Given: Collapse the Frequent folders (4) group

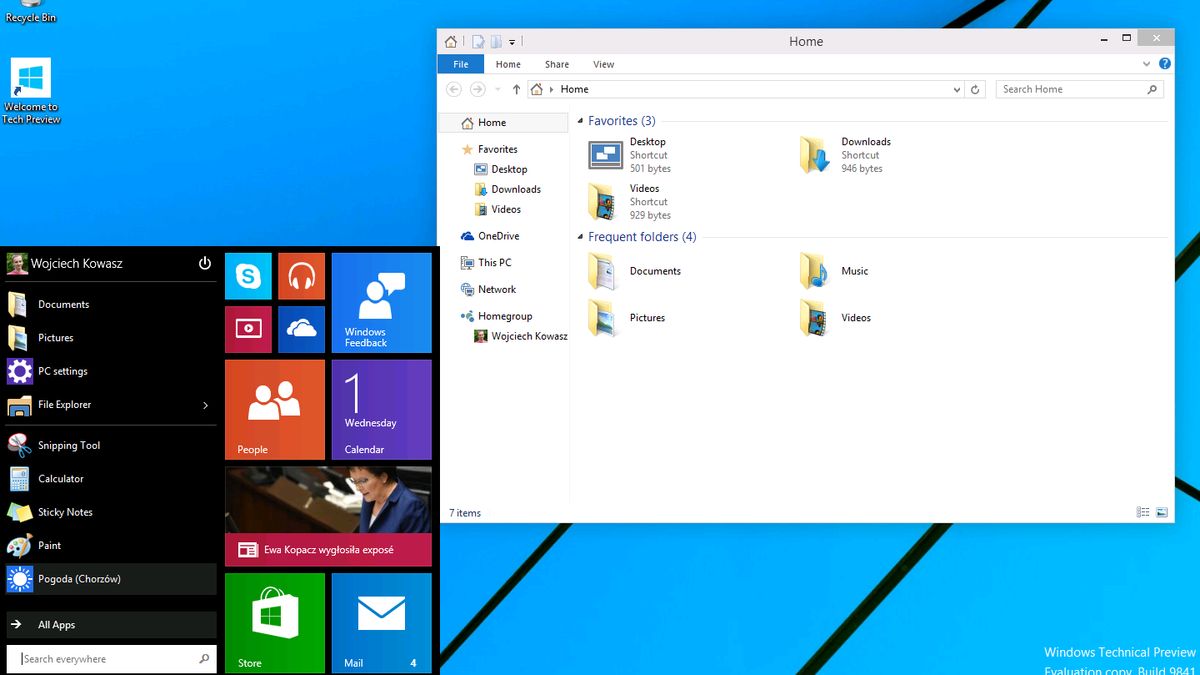Looking at the screenshot, I should pyautogui.click(x=580, y=237).
